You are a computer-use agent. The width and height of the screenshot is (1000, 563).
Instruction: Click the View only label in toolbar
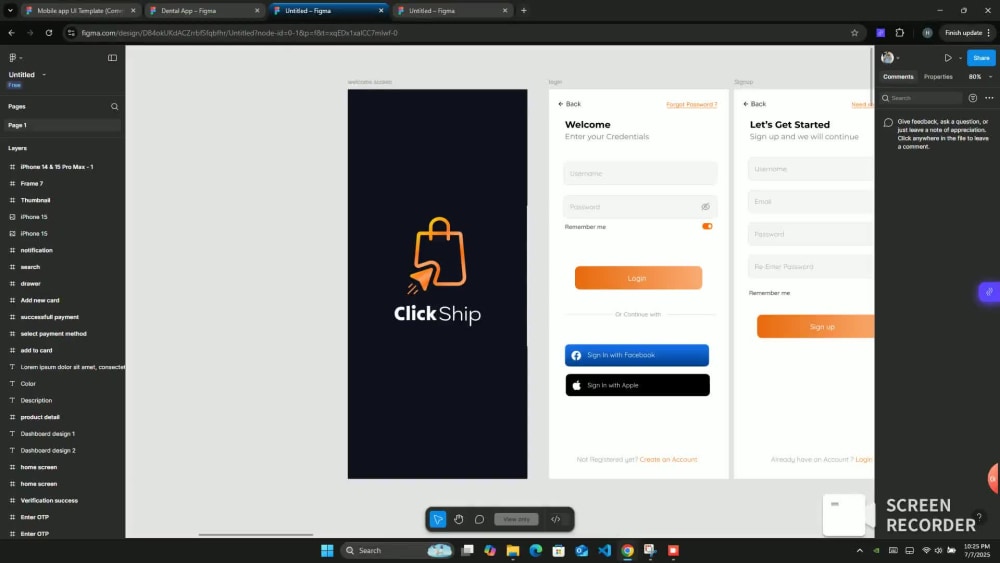click(x=516, y=519)
